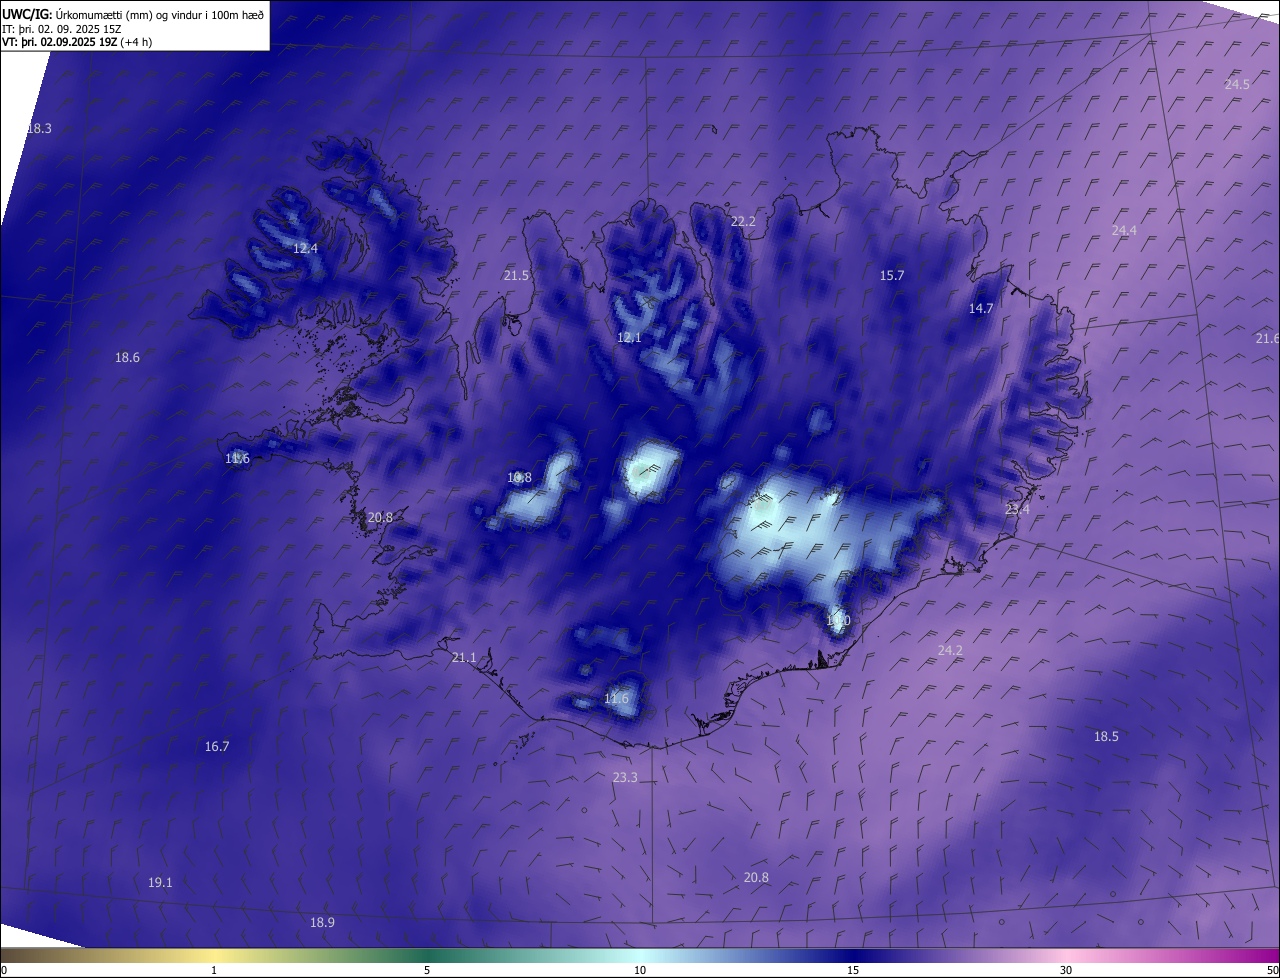Image resolution: width=1280 pixels, height=978 pixels.
Task: Click the 18.5 value over the sea
Action: [x=1106, y=736]
